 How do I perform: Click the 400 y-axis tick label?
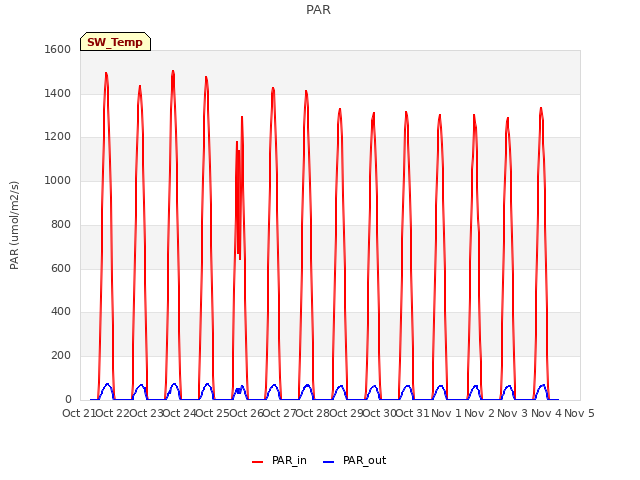(61, 312)
